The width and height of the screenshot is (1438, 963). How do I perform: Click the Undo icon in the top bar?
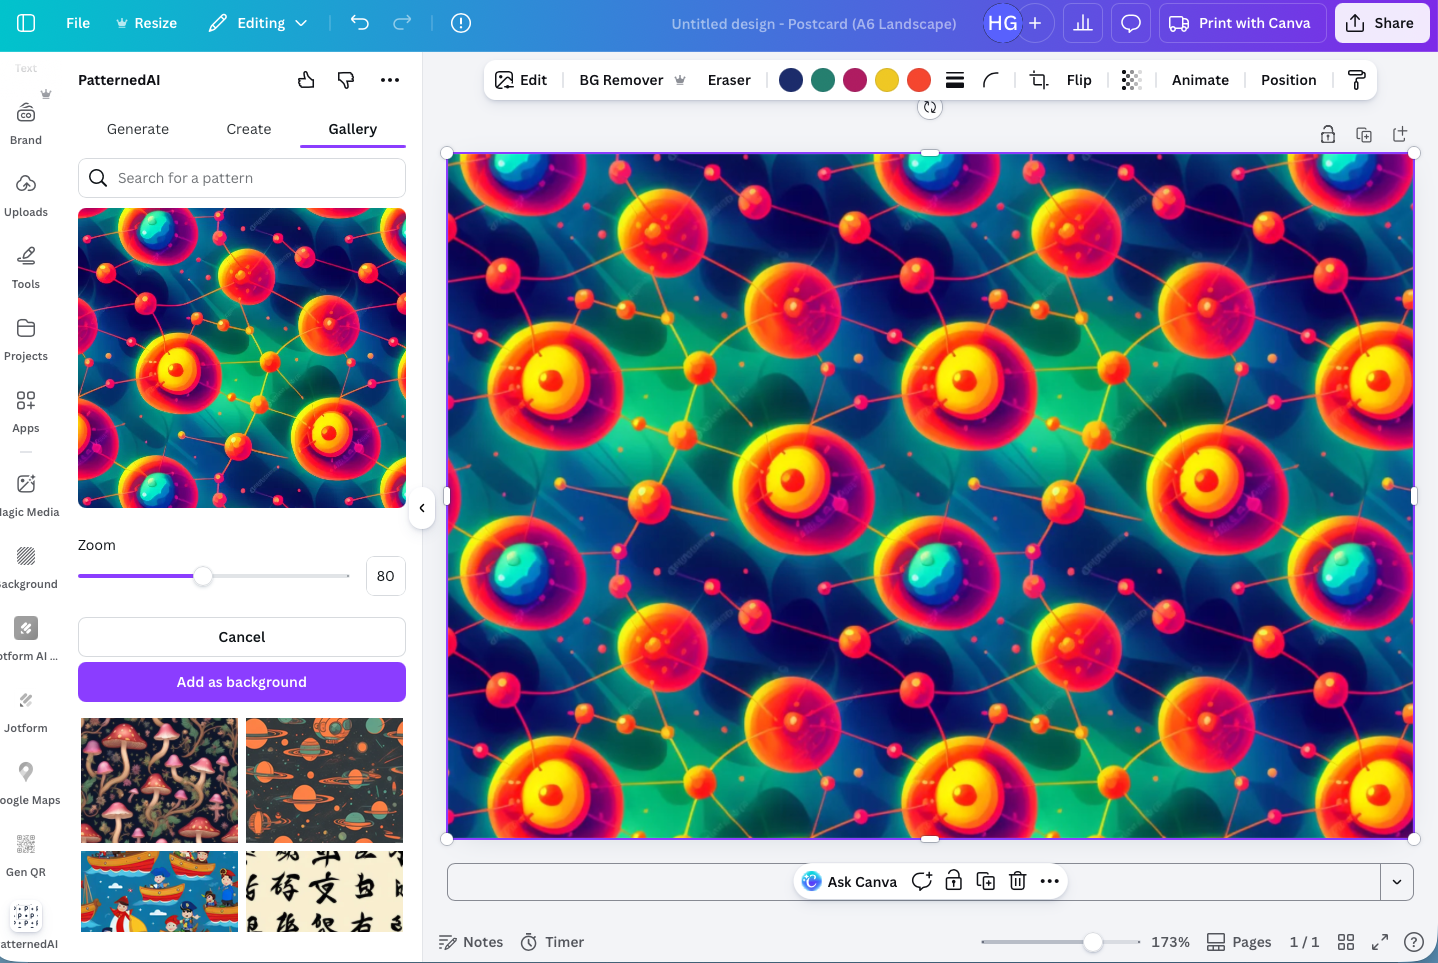coord(359,22)
